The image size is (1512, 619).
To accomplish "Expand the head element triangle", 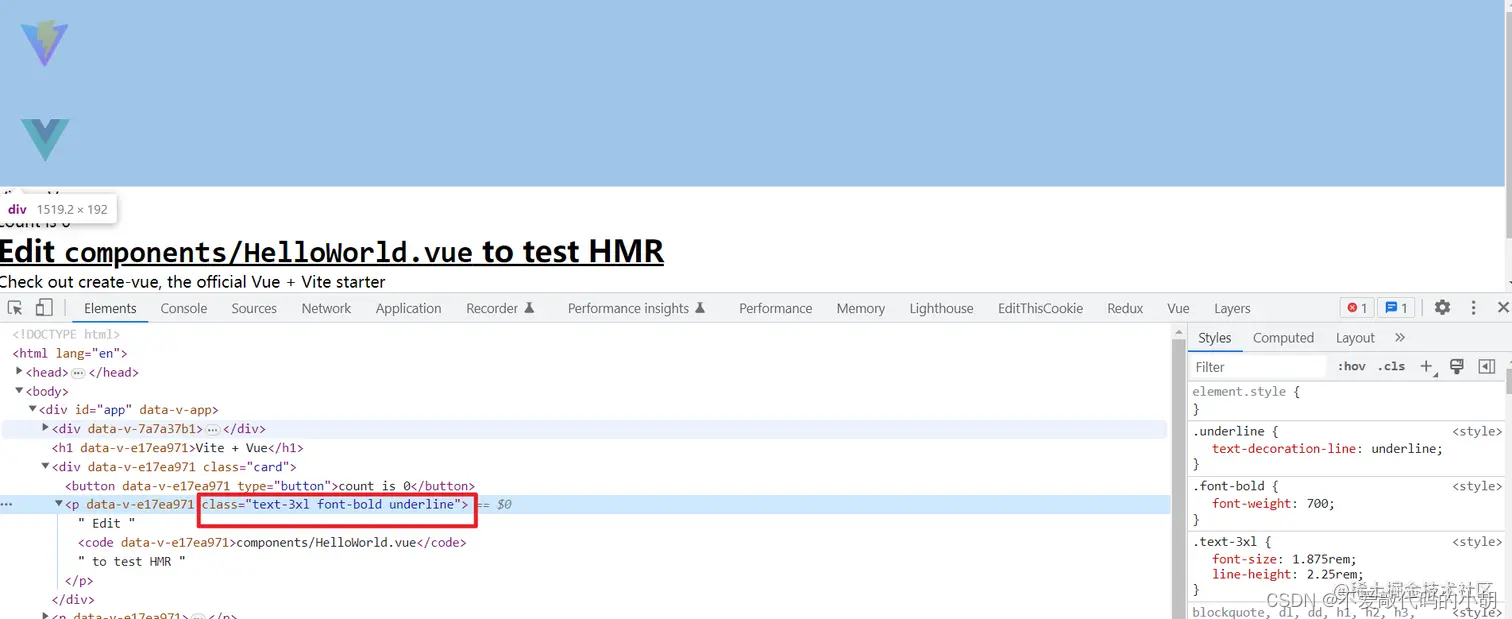I will click(x=19, y=372).
